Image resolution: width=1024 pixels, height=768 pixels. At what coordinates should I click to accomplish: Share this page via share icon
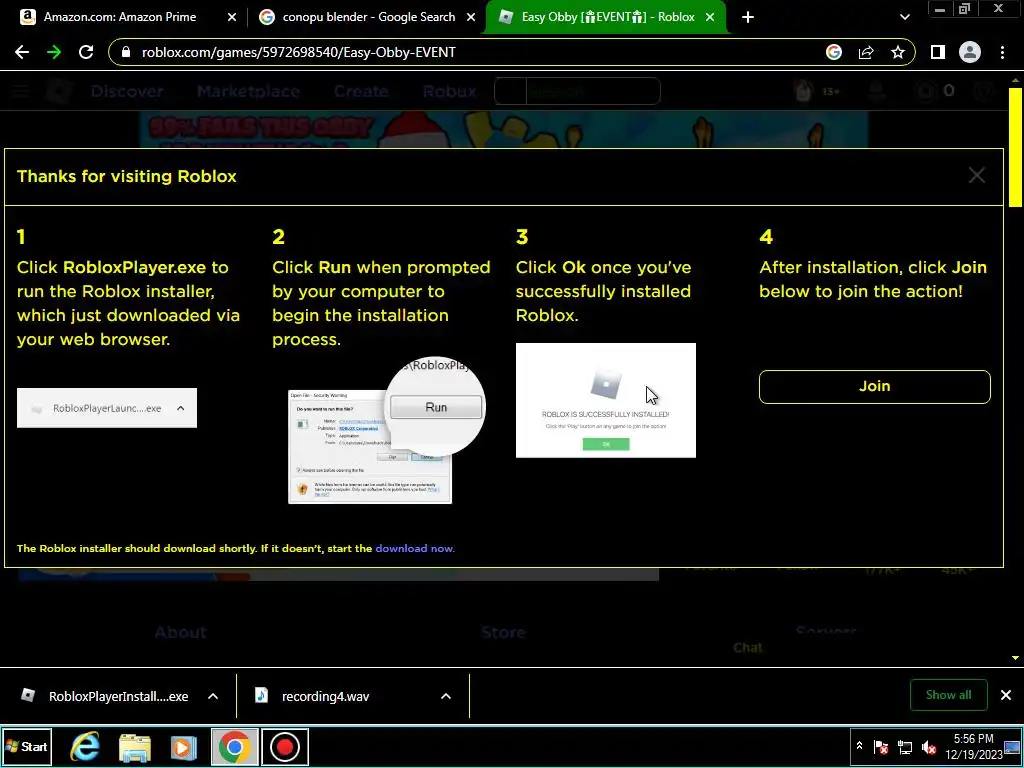pyautogui.click(x=866, y=52)
